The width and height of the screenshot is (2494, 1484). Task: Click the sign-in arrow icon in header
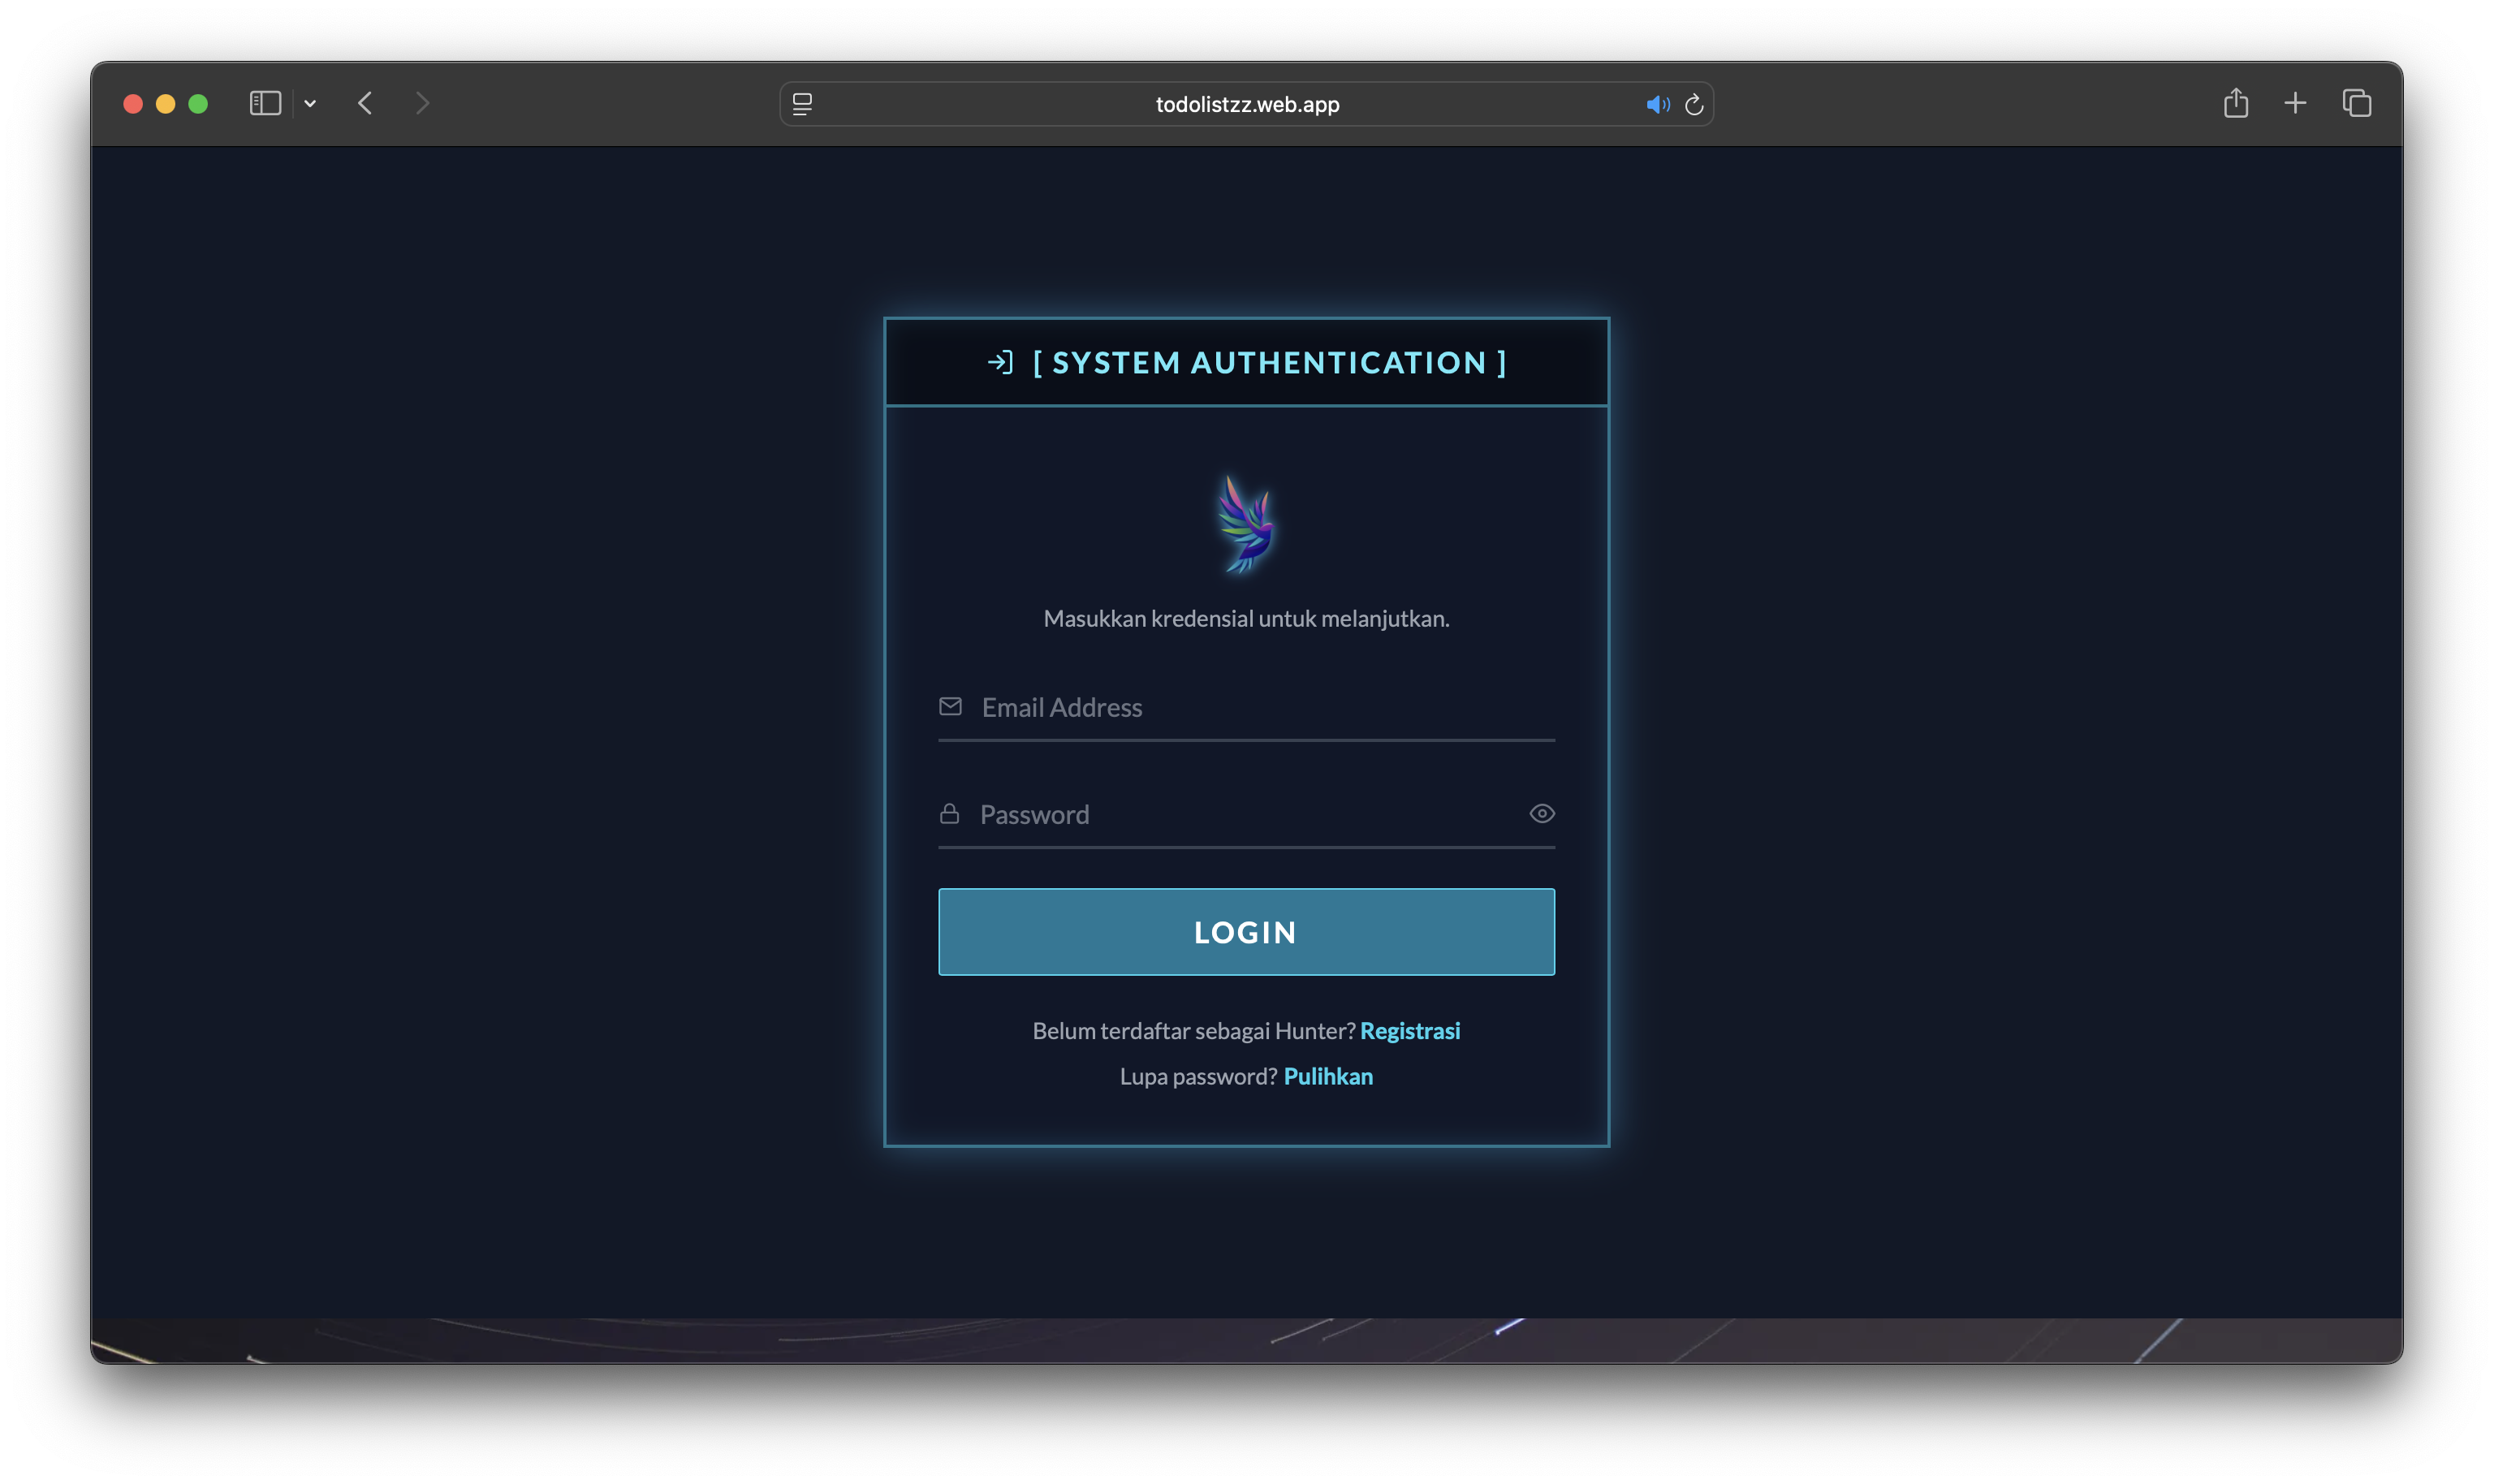tap(1000, 362)
